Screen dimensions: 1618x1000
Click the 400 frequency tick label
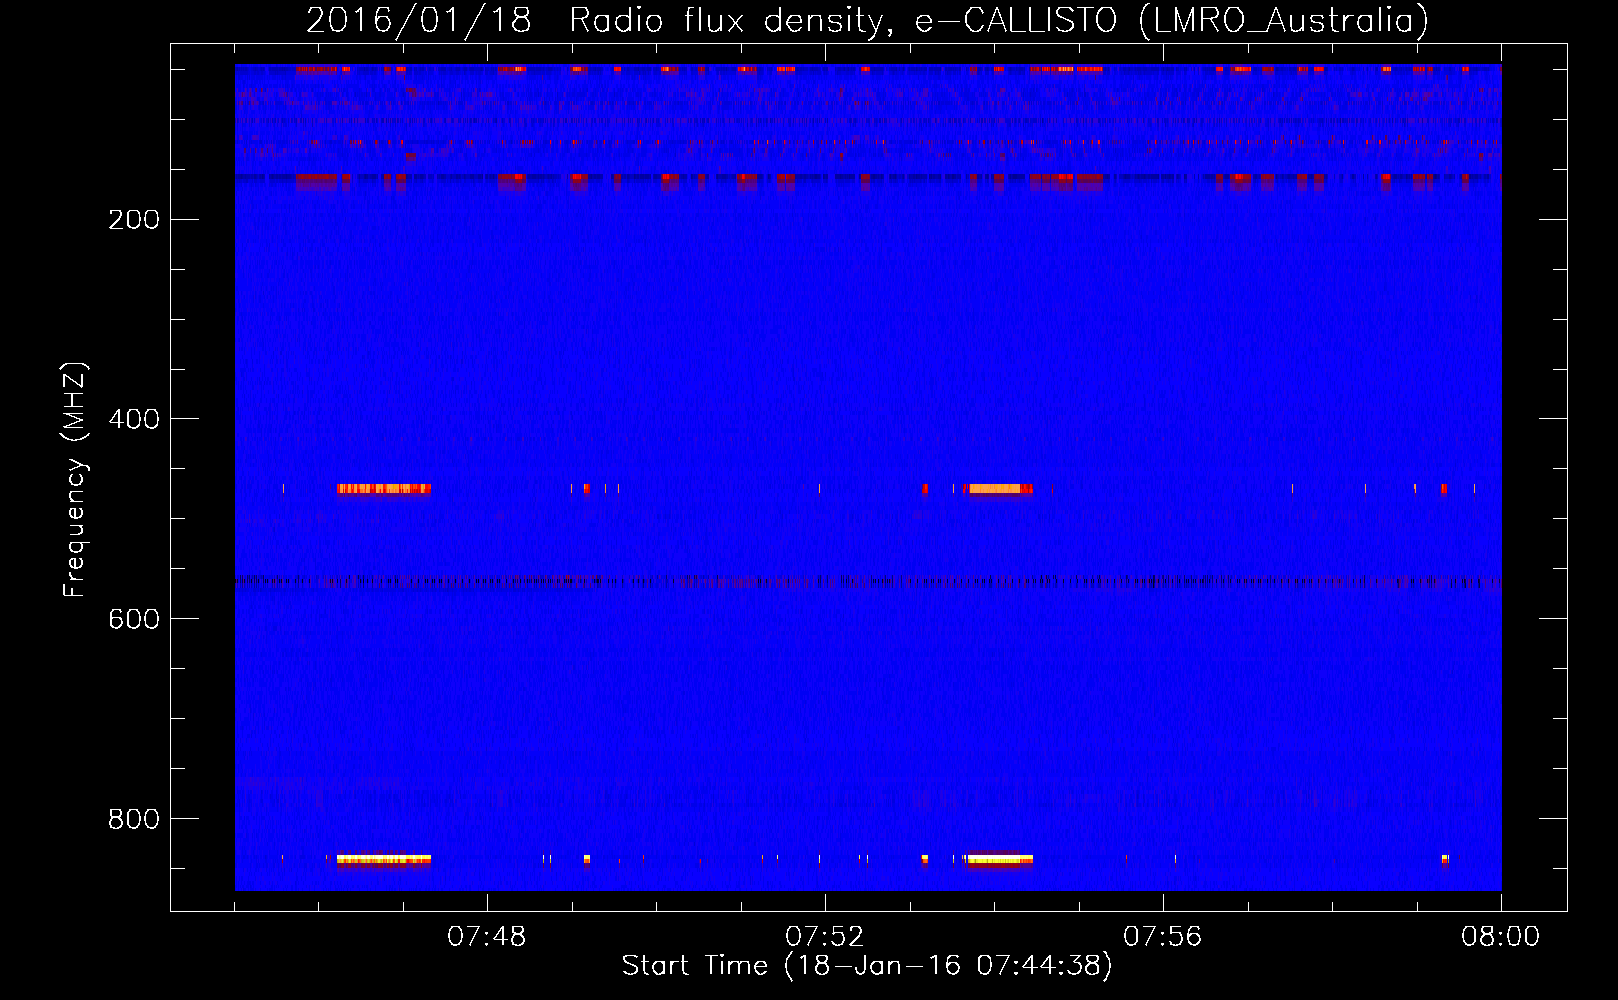pyautogui.click(x=134, y=419)
